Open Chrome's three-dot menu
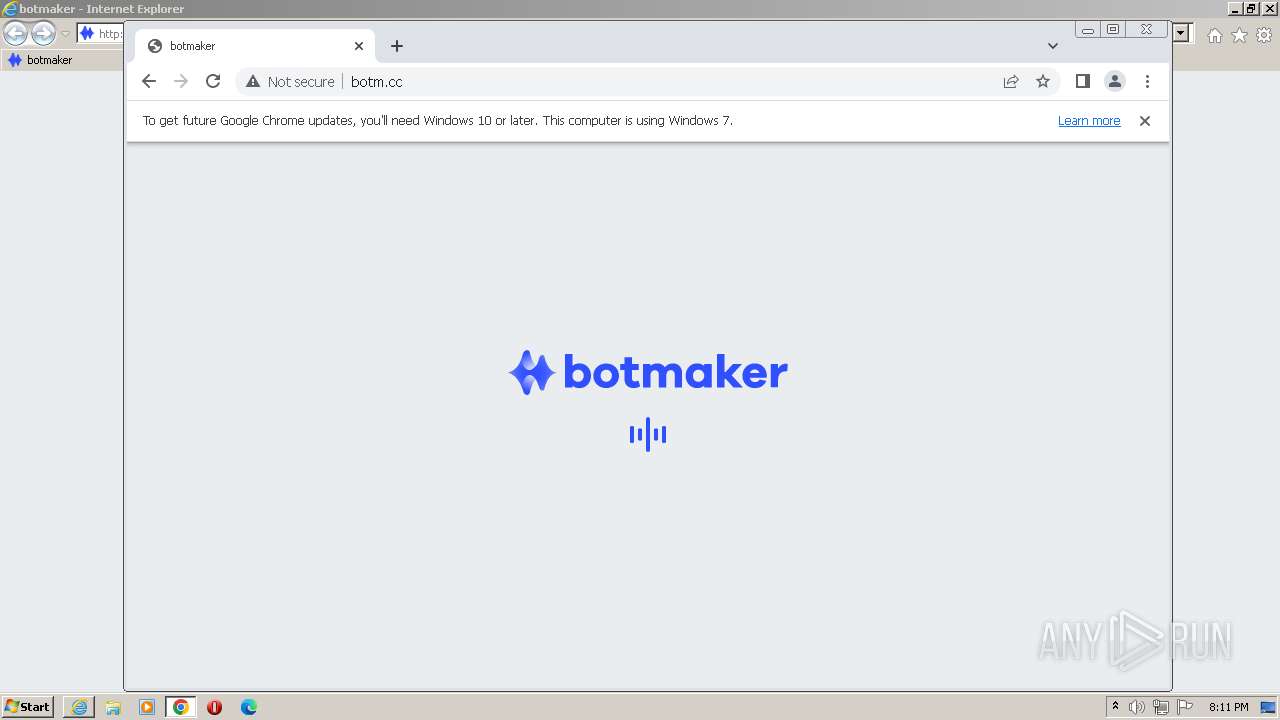Viewport: 1280px width, 720px height. click(1147, 82)
